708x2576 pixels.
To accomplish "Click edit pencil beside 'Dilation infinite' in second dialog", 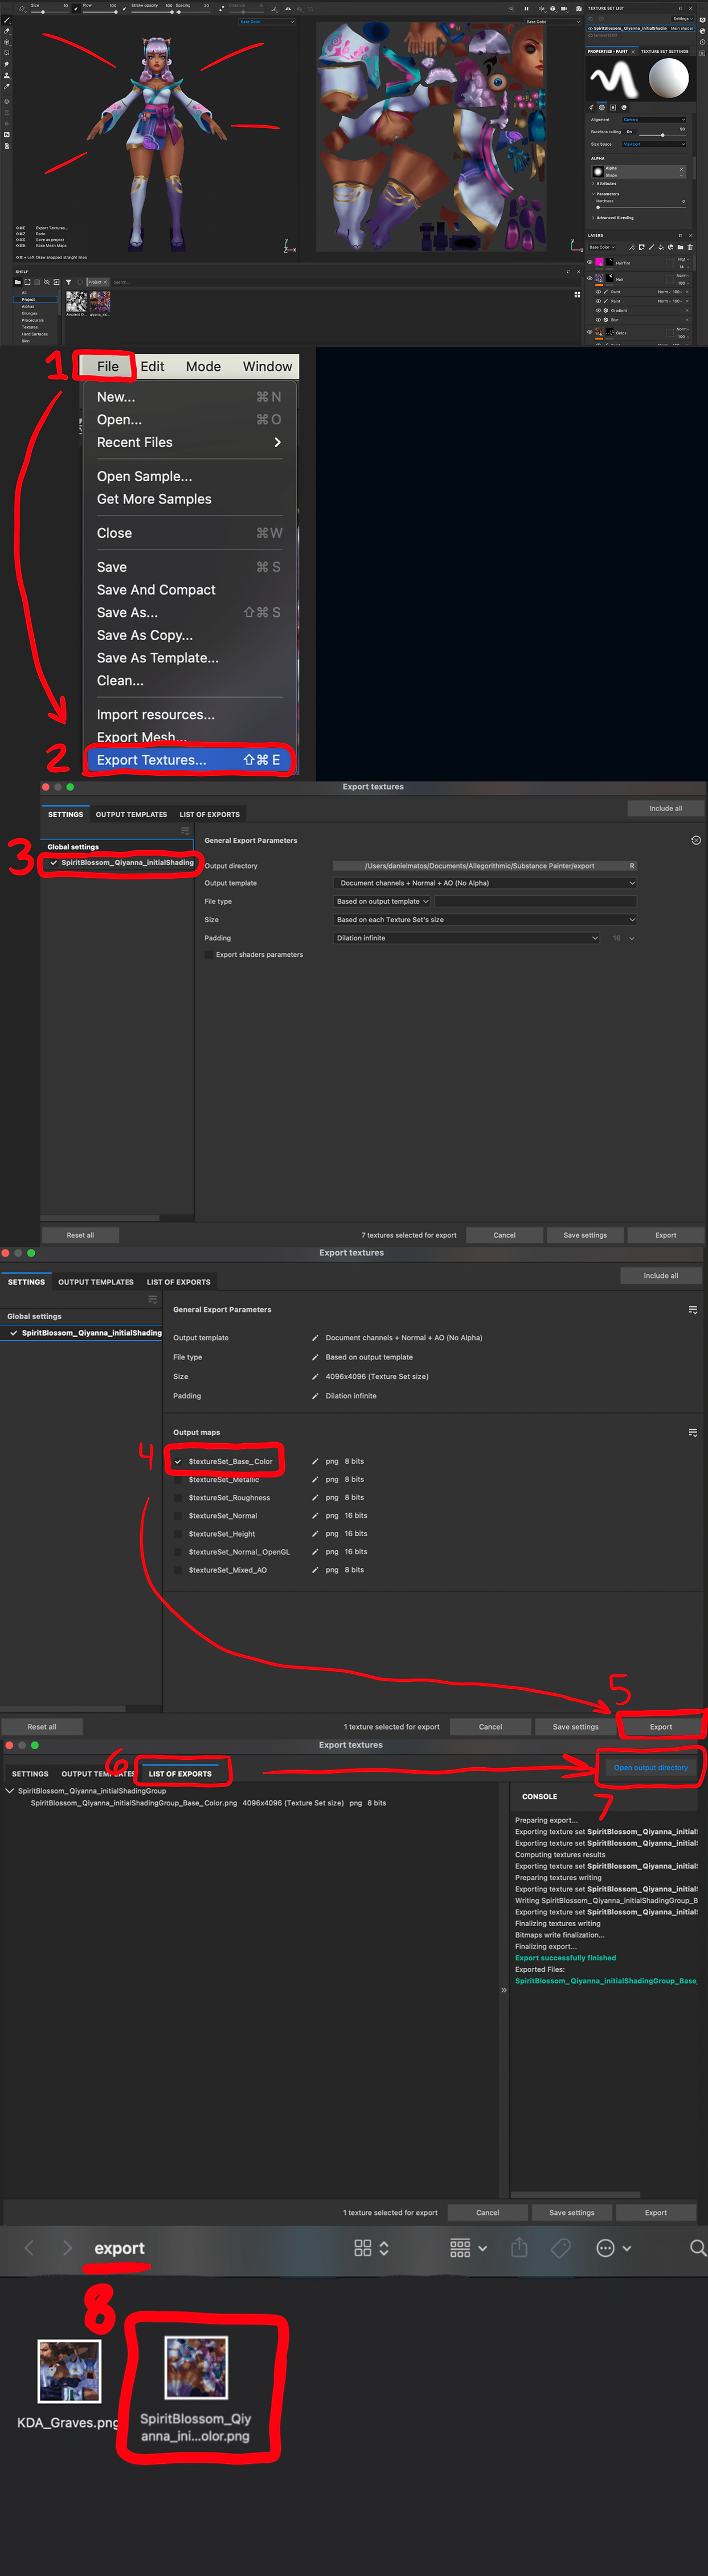I will (x=315, y=1395).
